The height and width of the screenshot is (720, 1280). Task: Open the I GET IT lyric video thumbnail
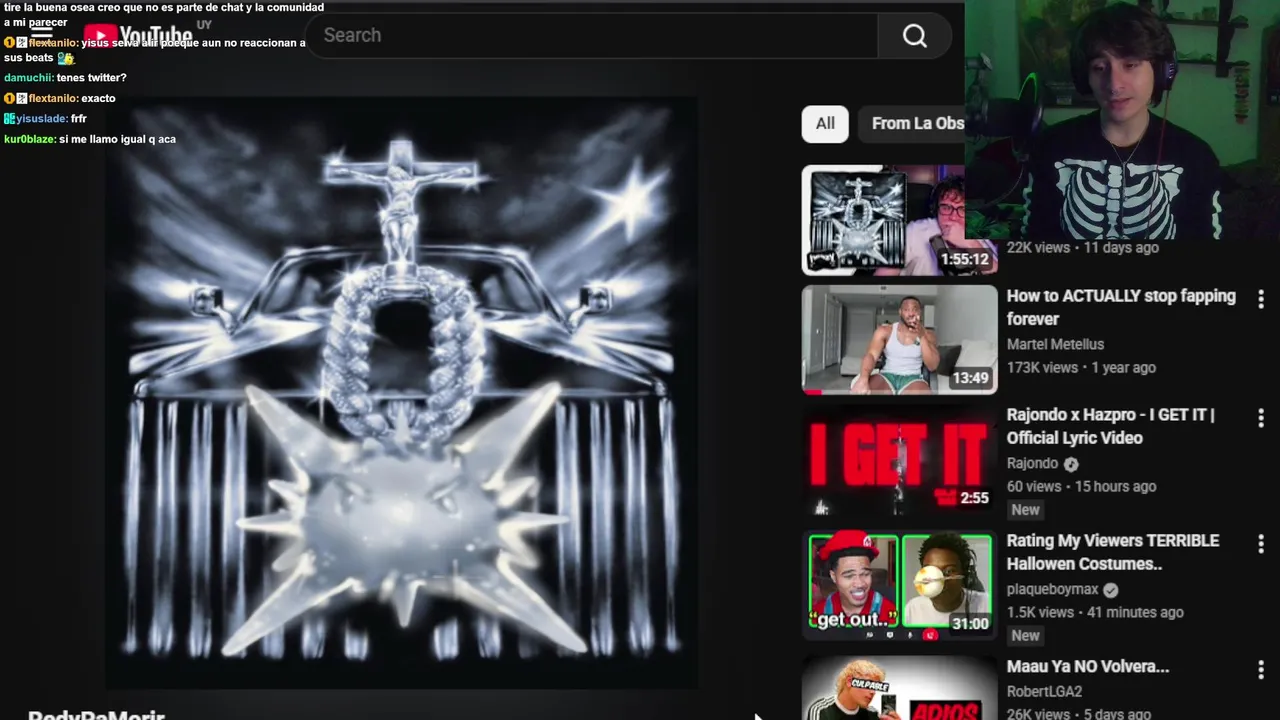pos(899,459)
